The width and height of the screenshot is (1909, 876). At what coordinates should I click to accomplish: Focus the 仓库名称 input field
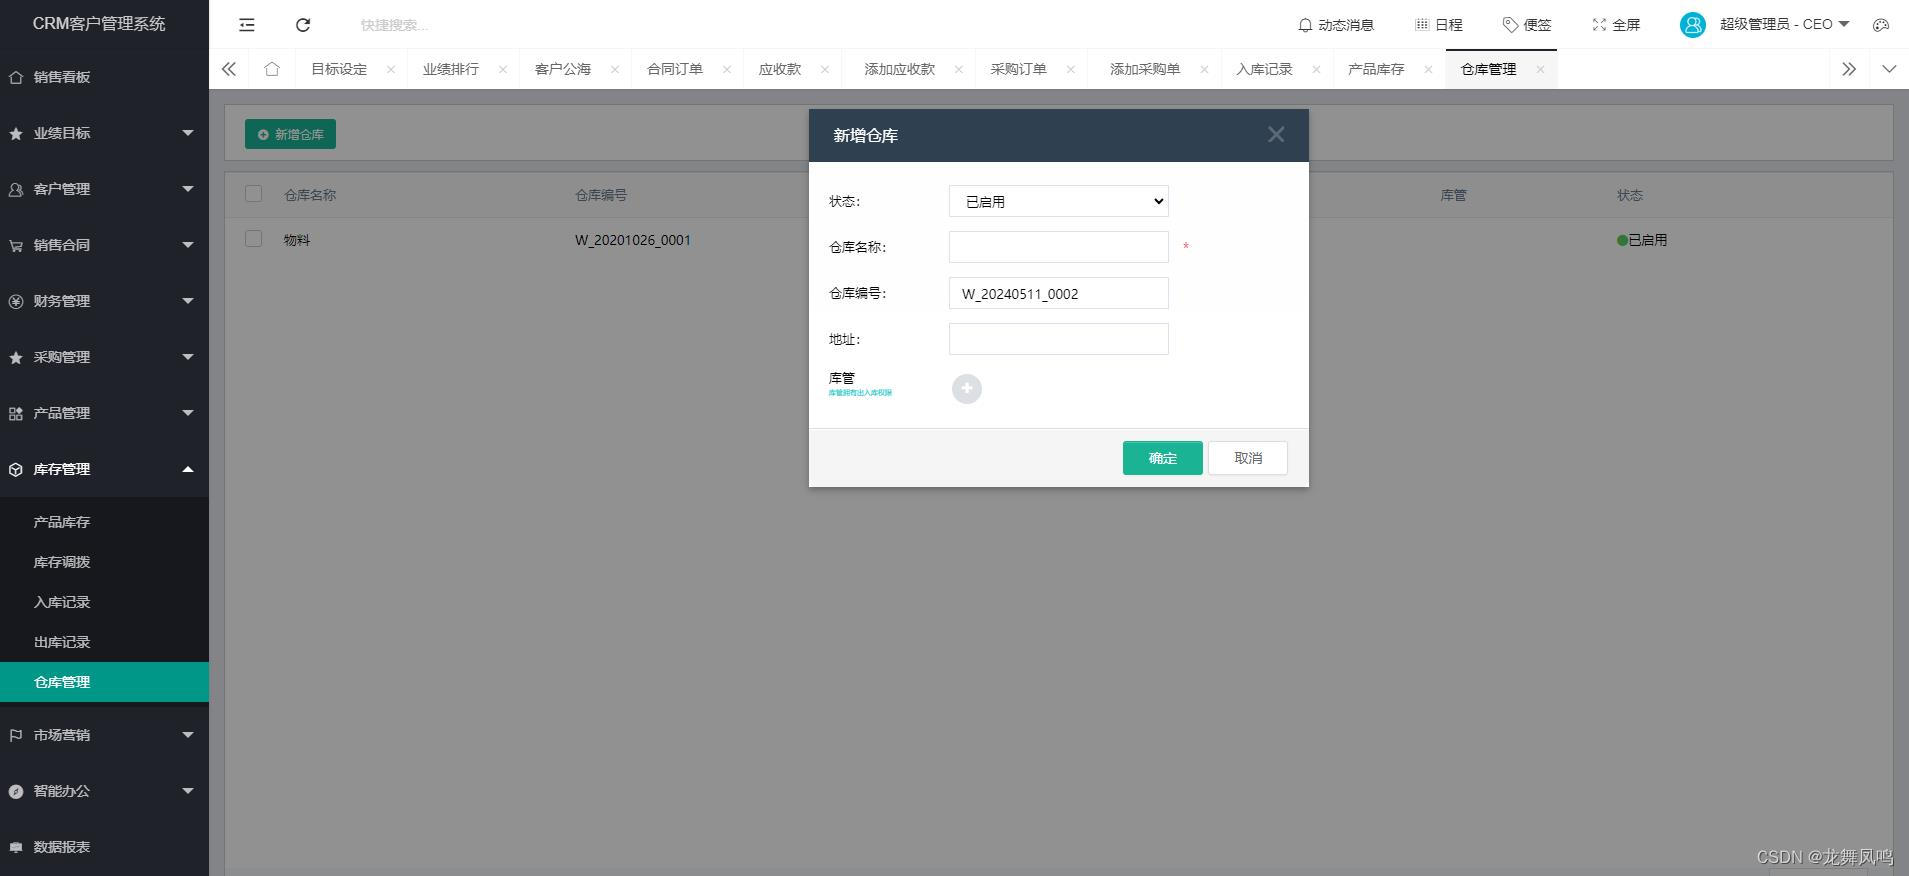pos(1059,247)
